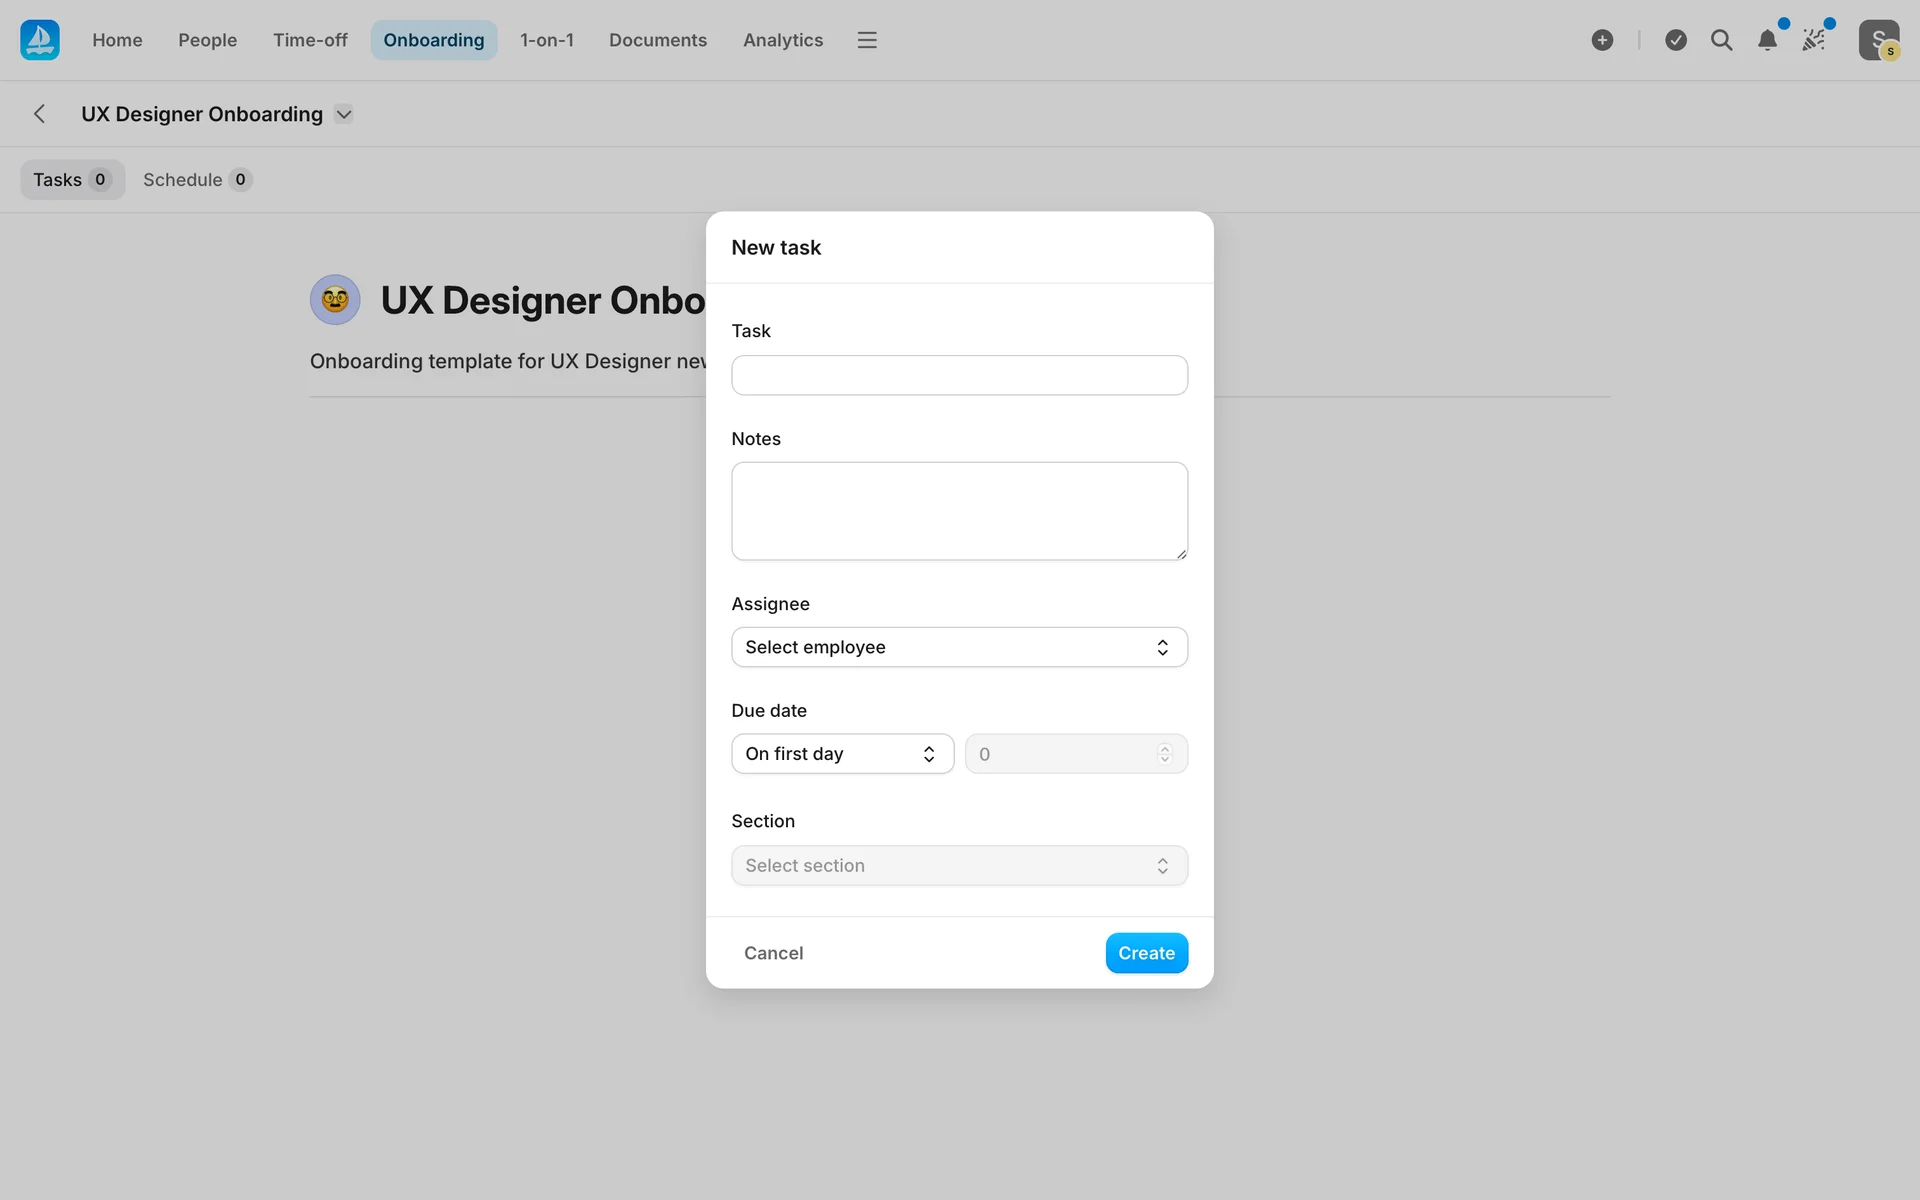
Task: Click the due date day-offset stepper
Action: (x=1164, y=754)
